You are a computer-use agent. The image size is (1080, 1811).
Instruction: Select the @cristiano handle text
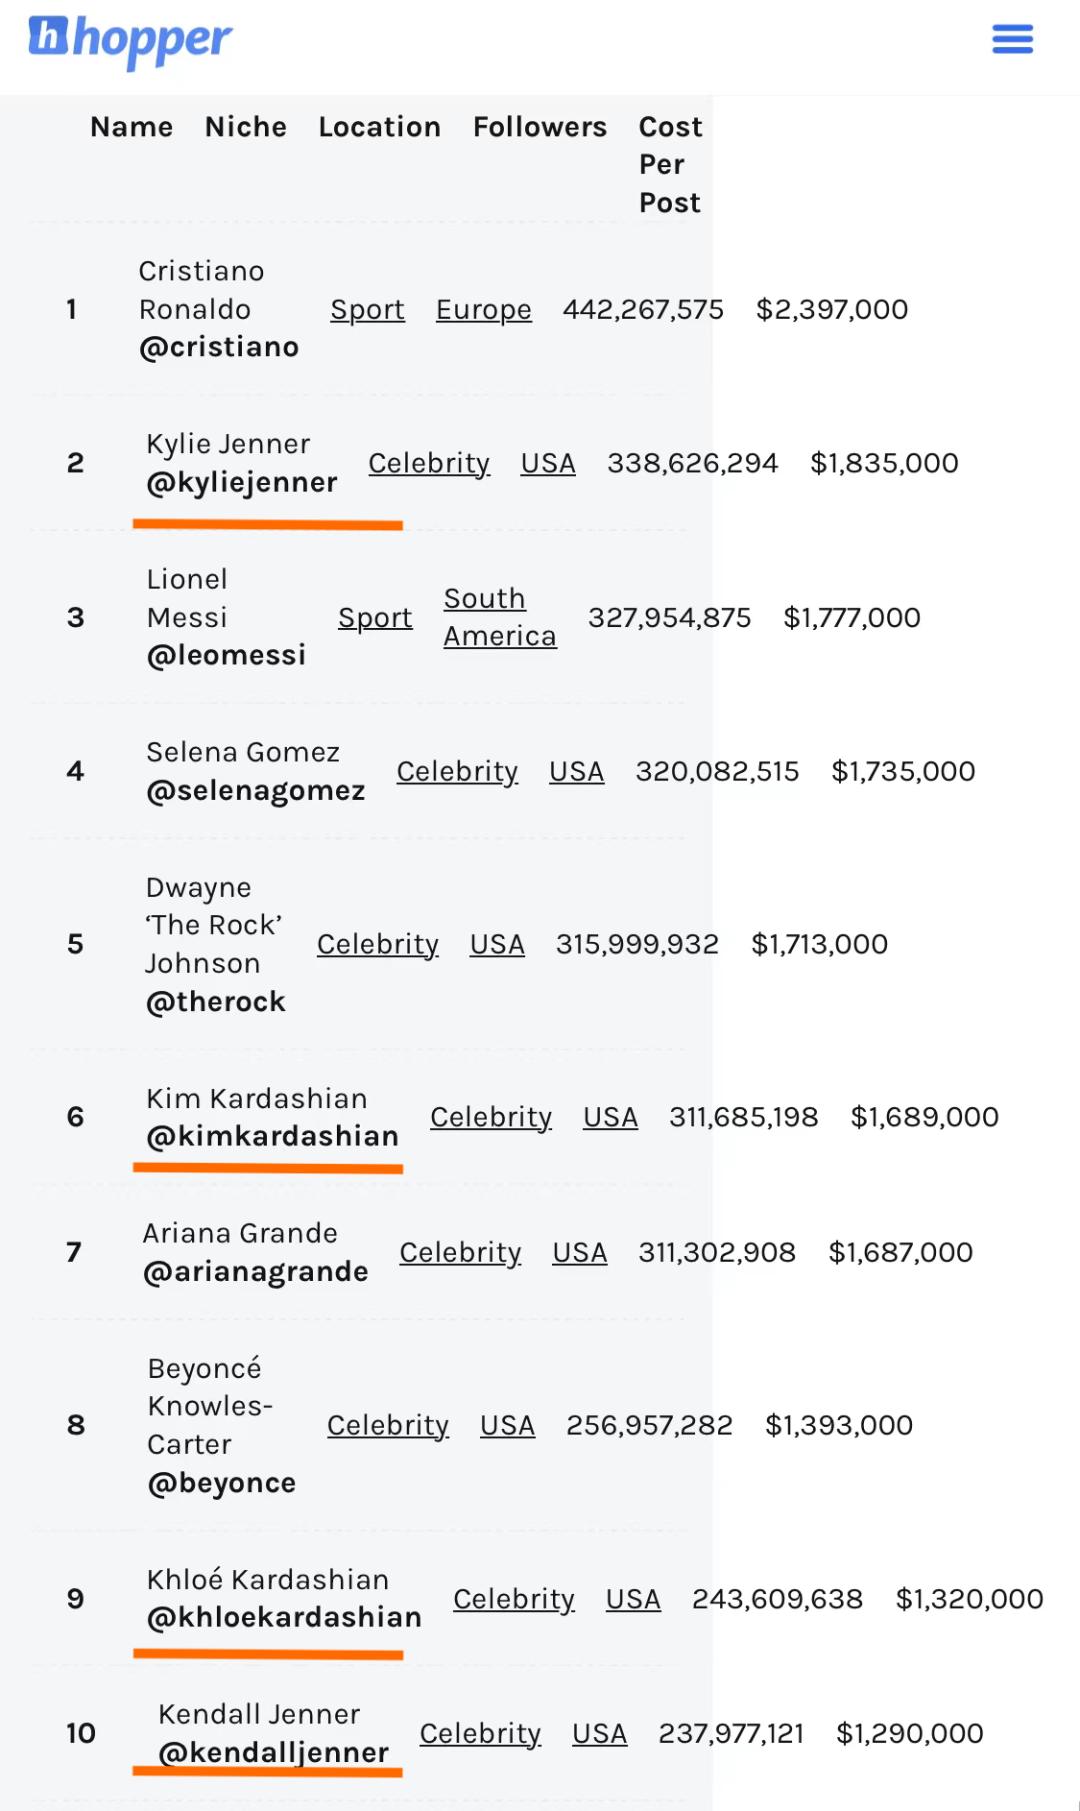tap(219, 347)
